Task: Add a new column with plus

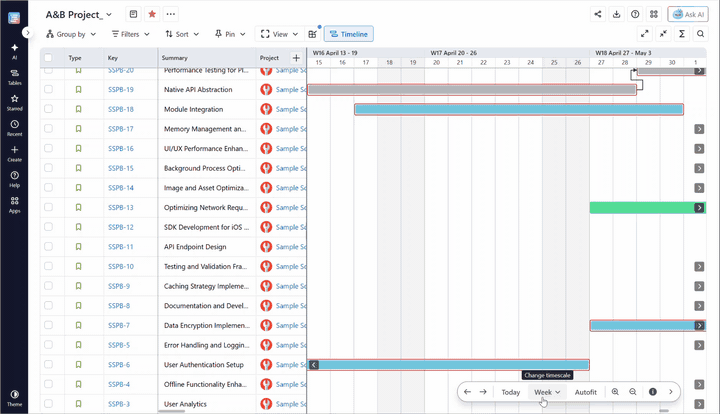Action: click(x=296, y=58)
